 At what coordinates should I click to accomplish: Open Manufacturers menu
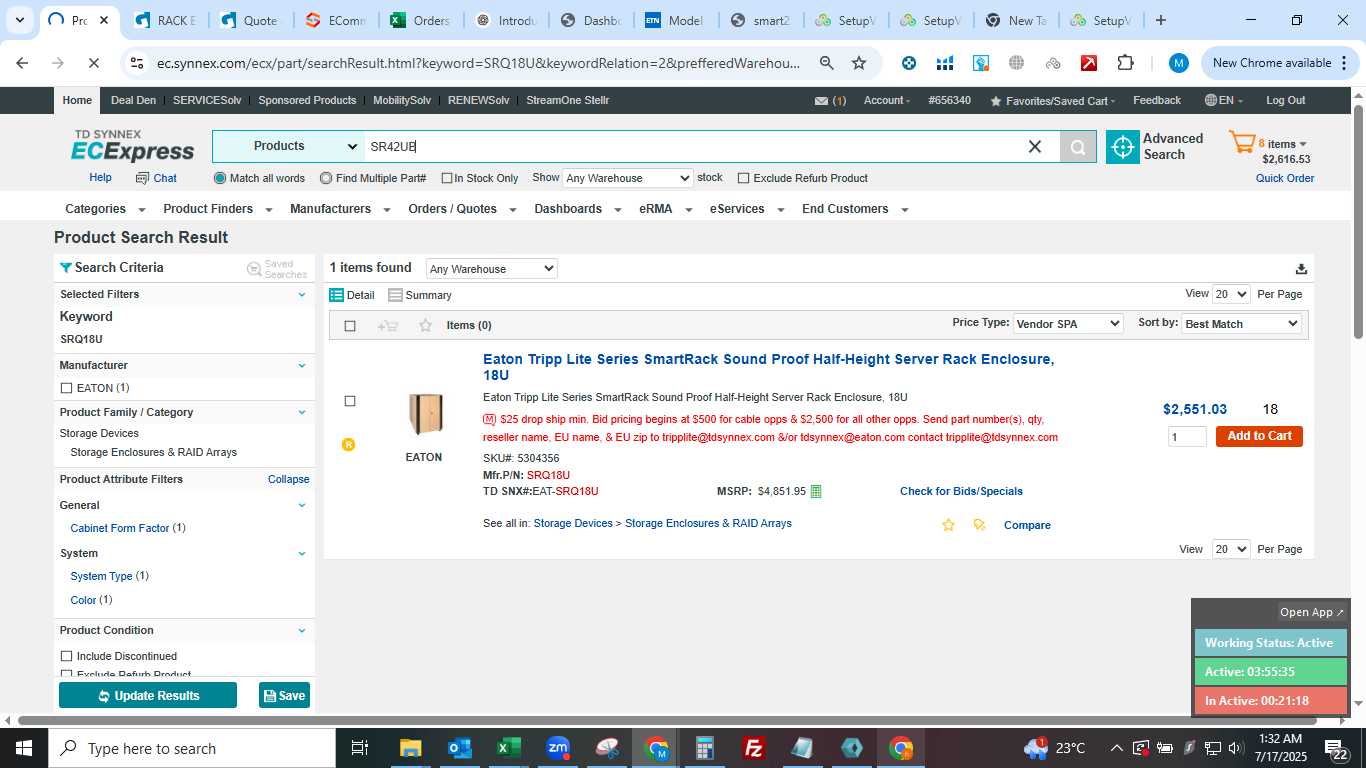pos(338,209)
